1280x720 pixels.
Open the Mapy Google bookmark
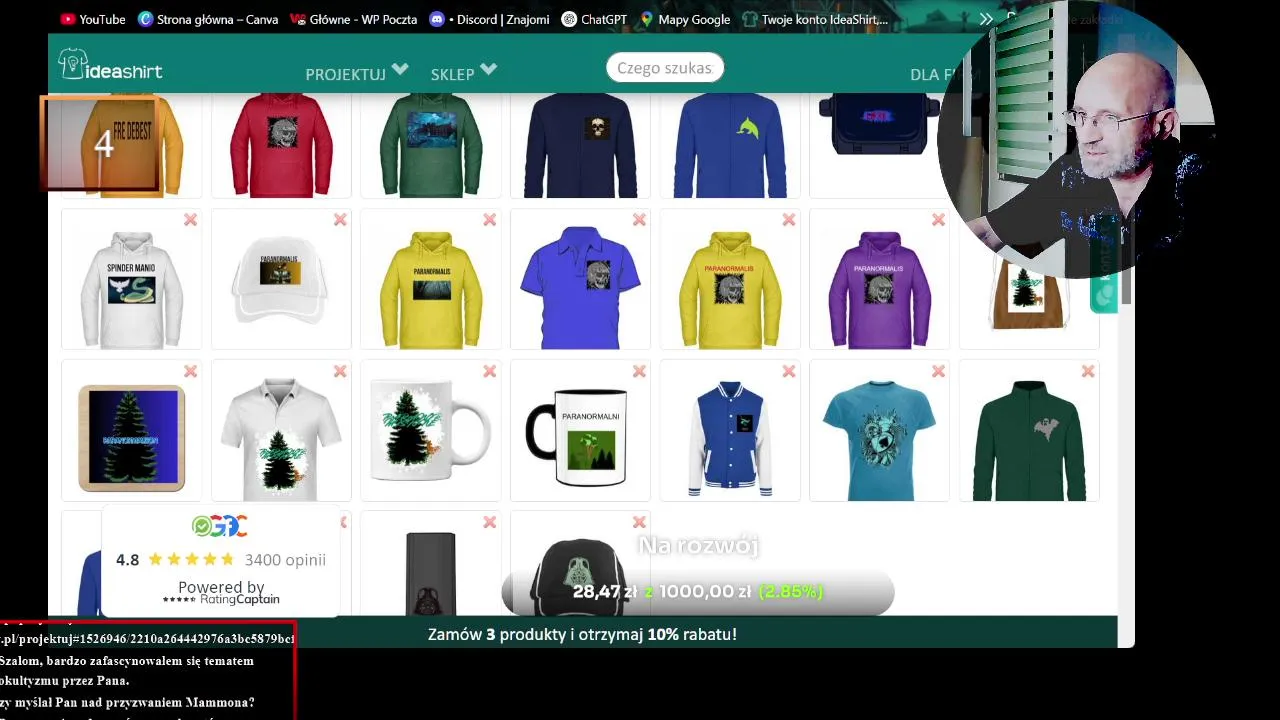[x=685, y=19]
